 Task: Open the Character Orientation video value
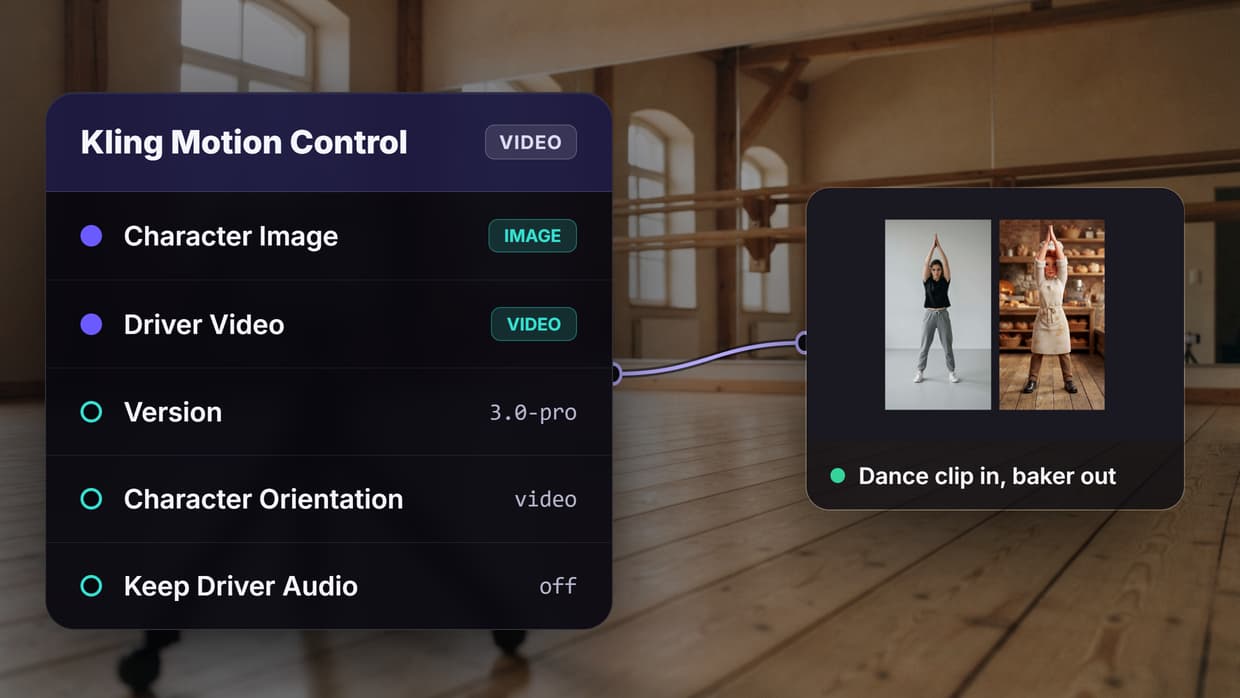pos(546,499)
